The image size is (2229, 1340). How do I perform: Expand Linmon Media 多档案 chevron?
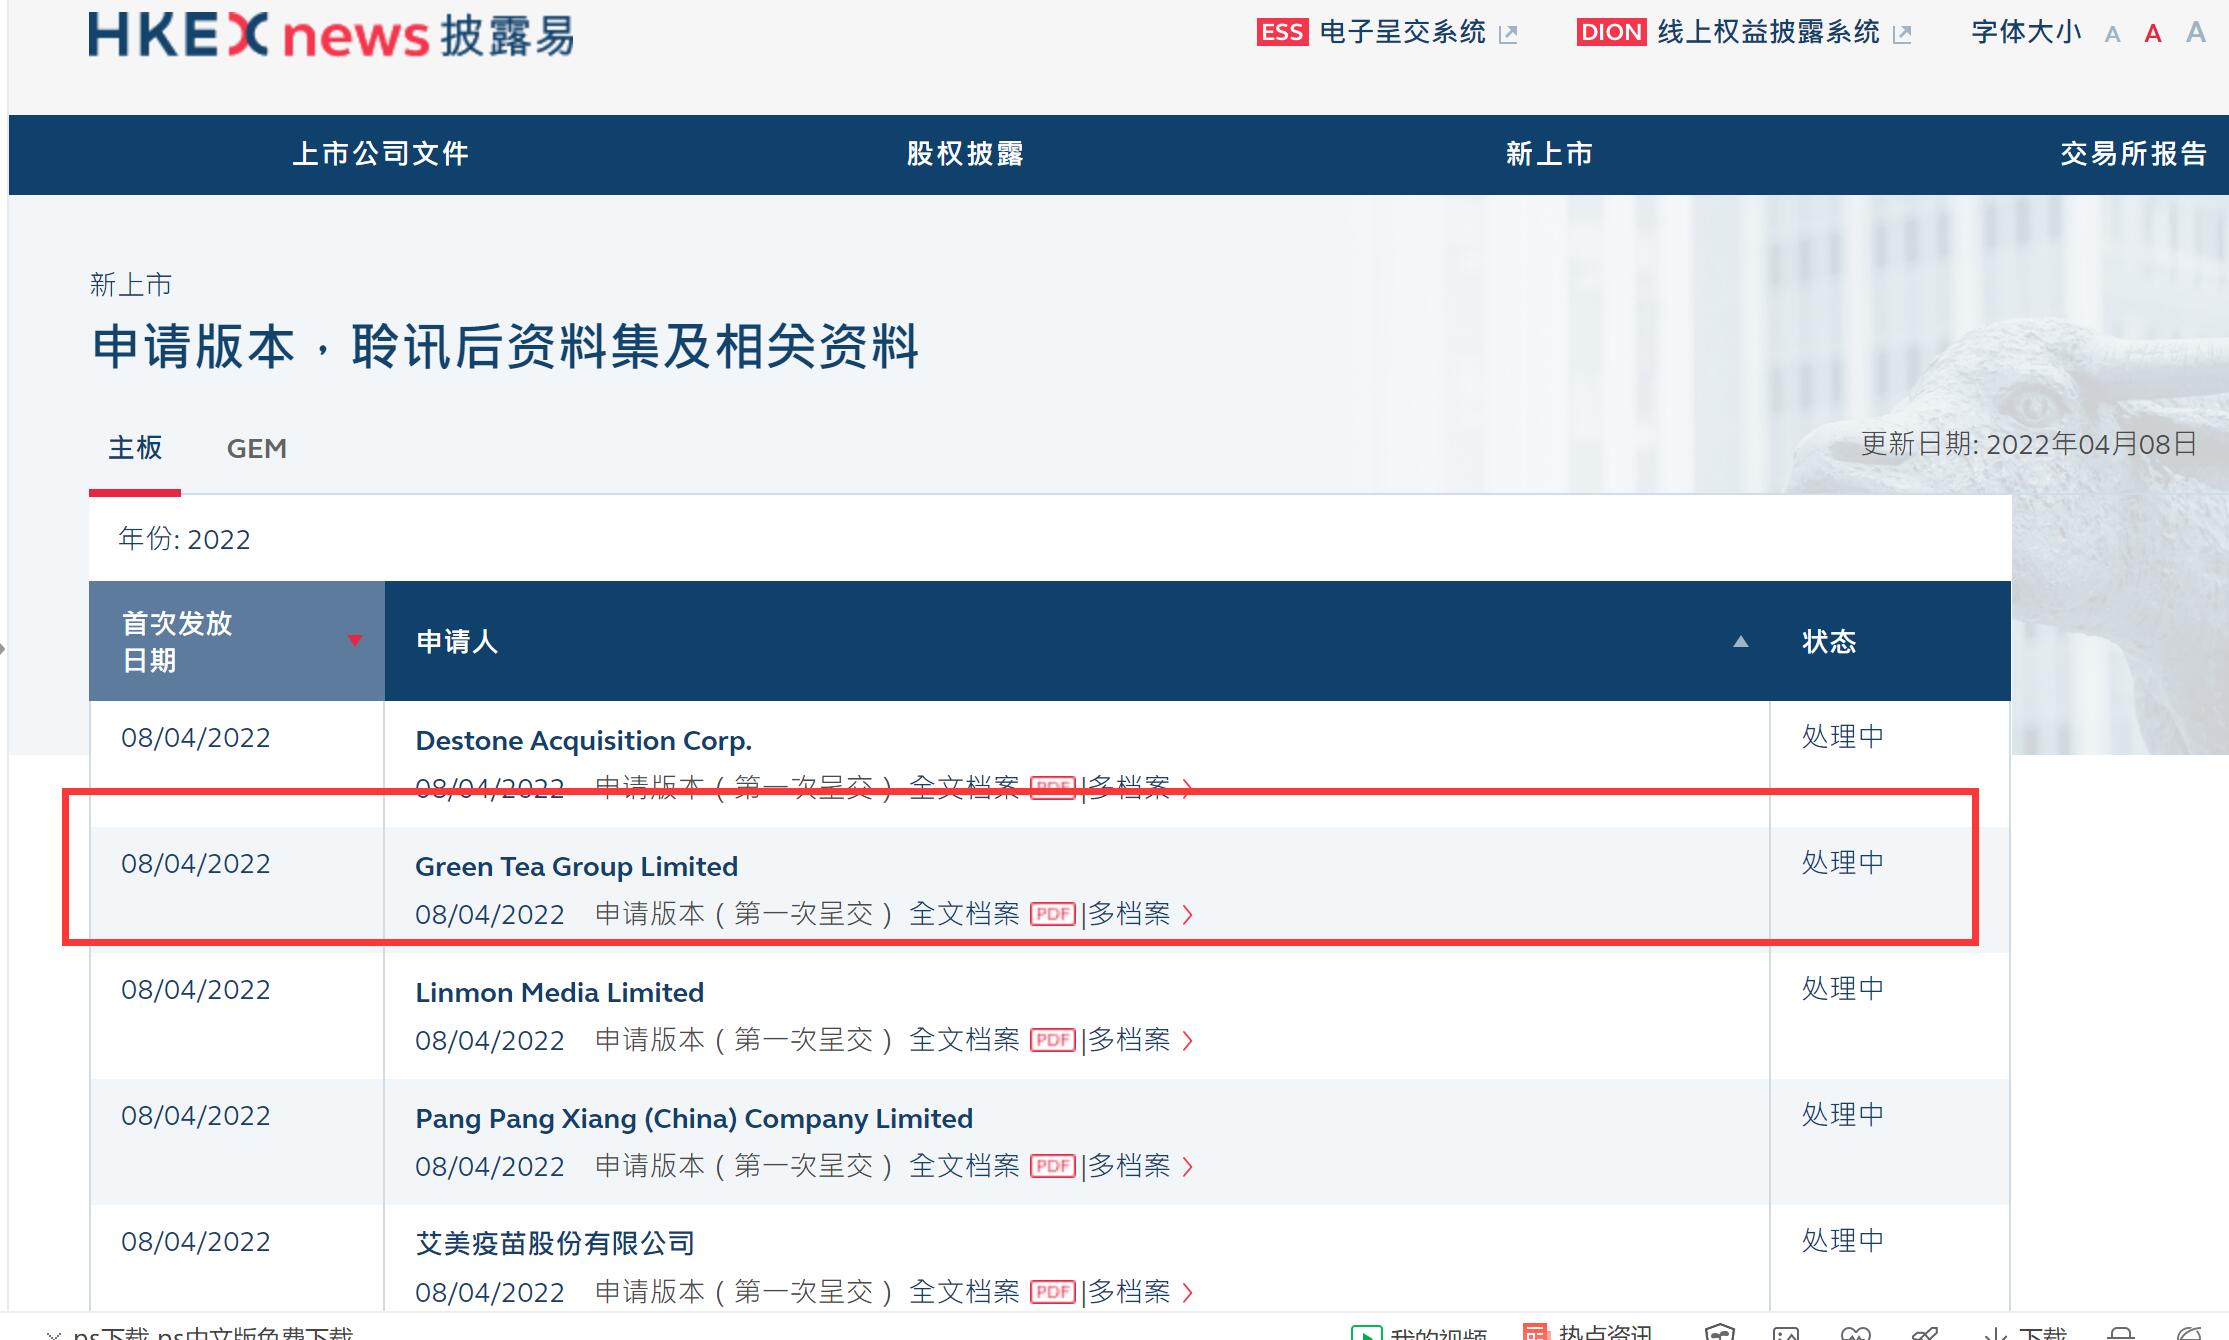(x=1187, y=1040)
